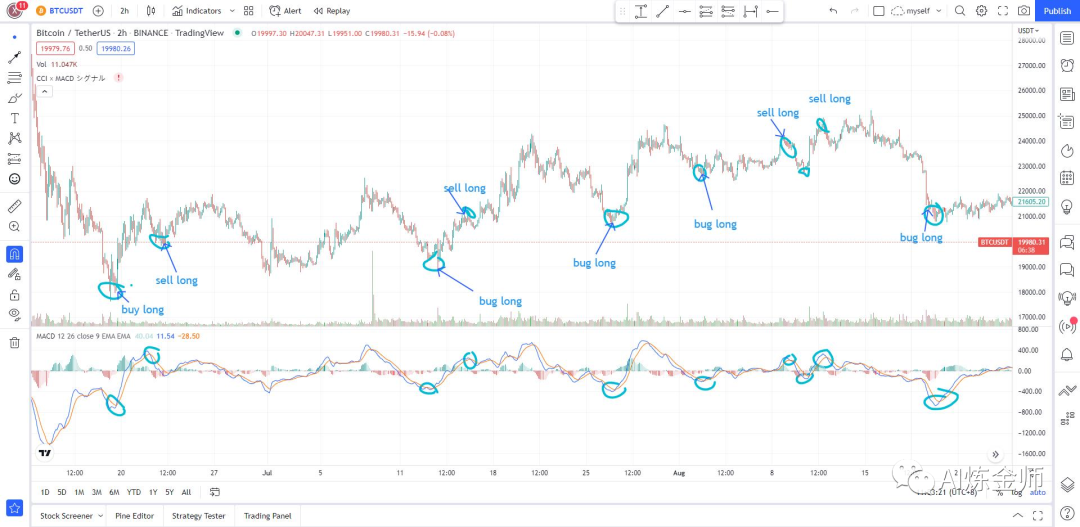This screenshot has height=527, width=1080.
Task: Click the Alert clock icon in top toolbar
Action: coord(285,11)
